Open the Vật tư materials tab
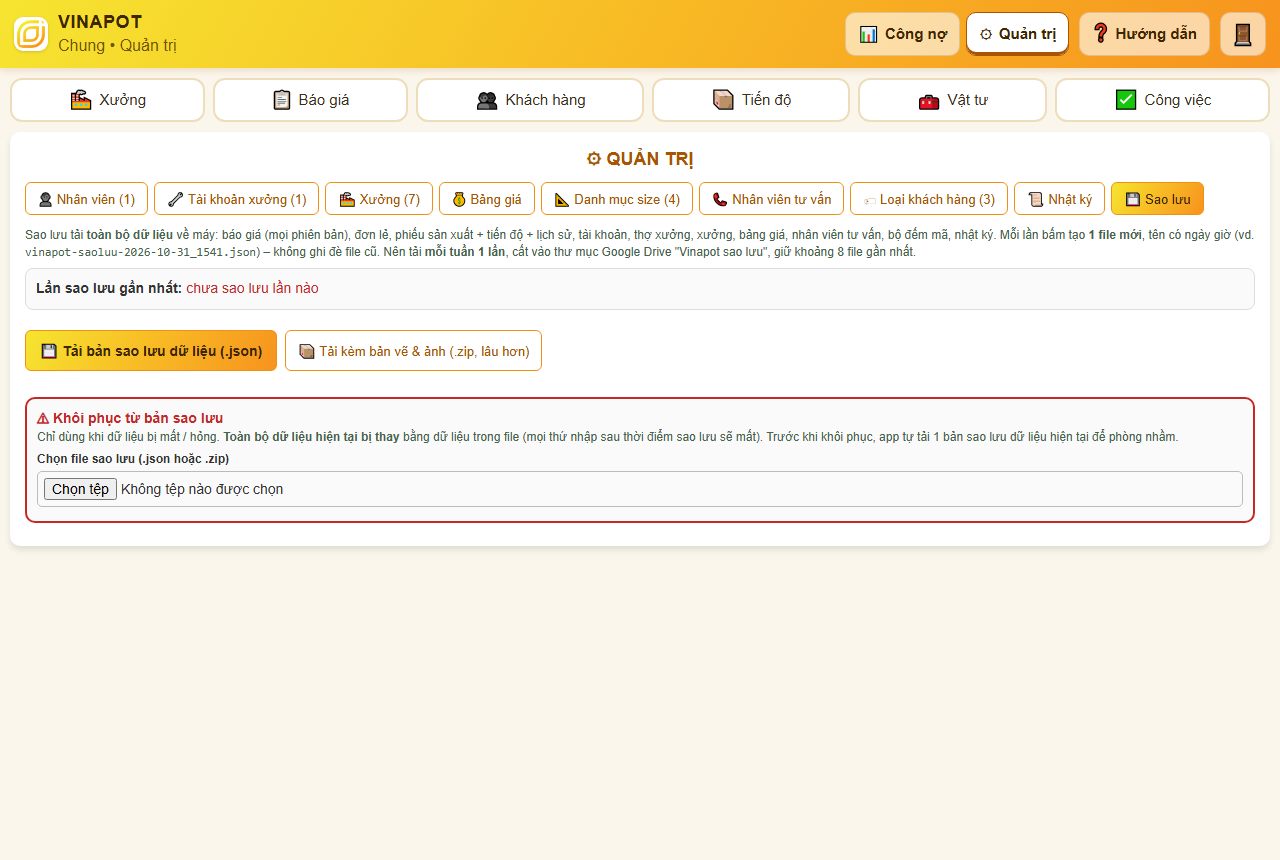Screen dimensions: 1280x860 pyautogui.click(x=952, y=100)
